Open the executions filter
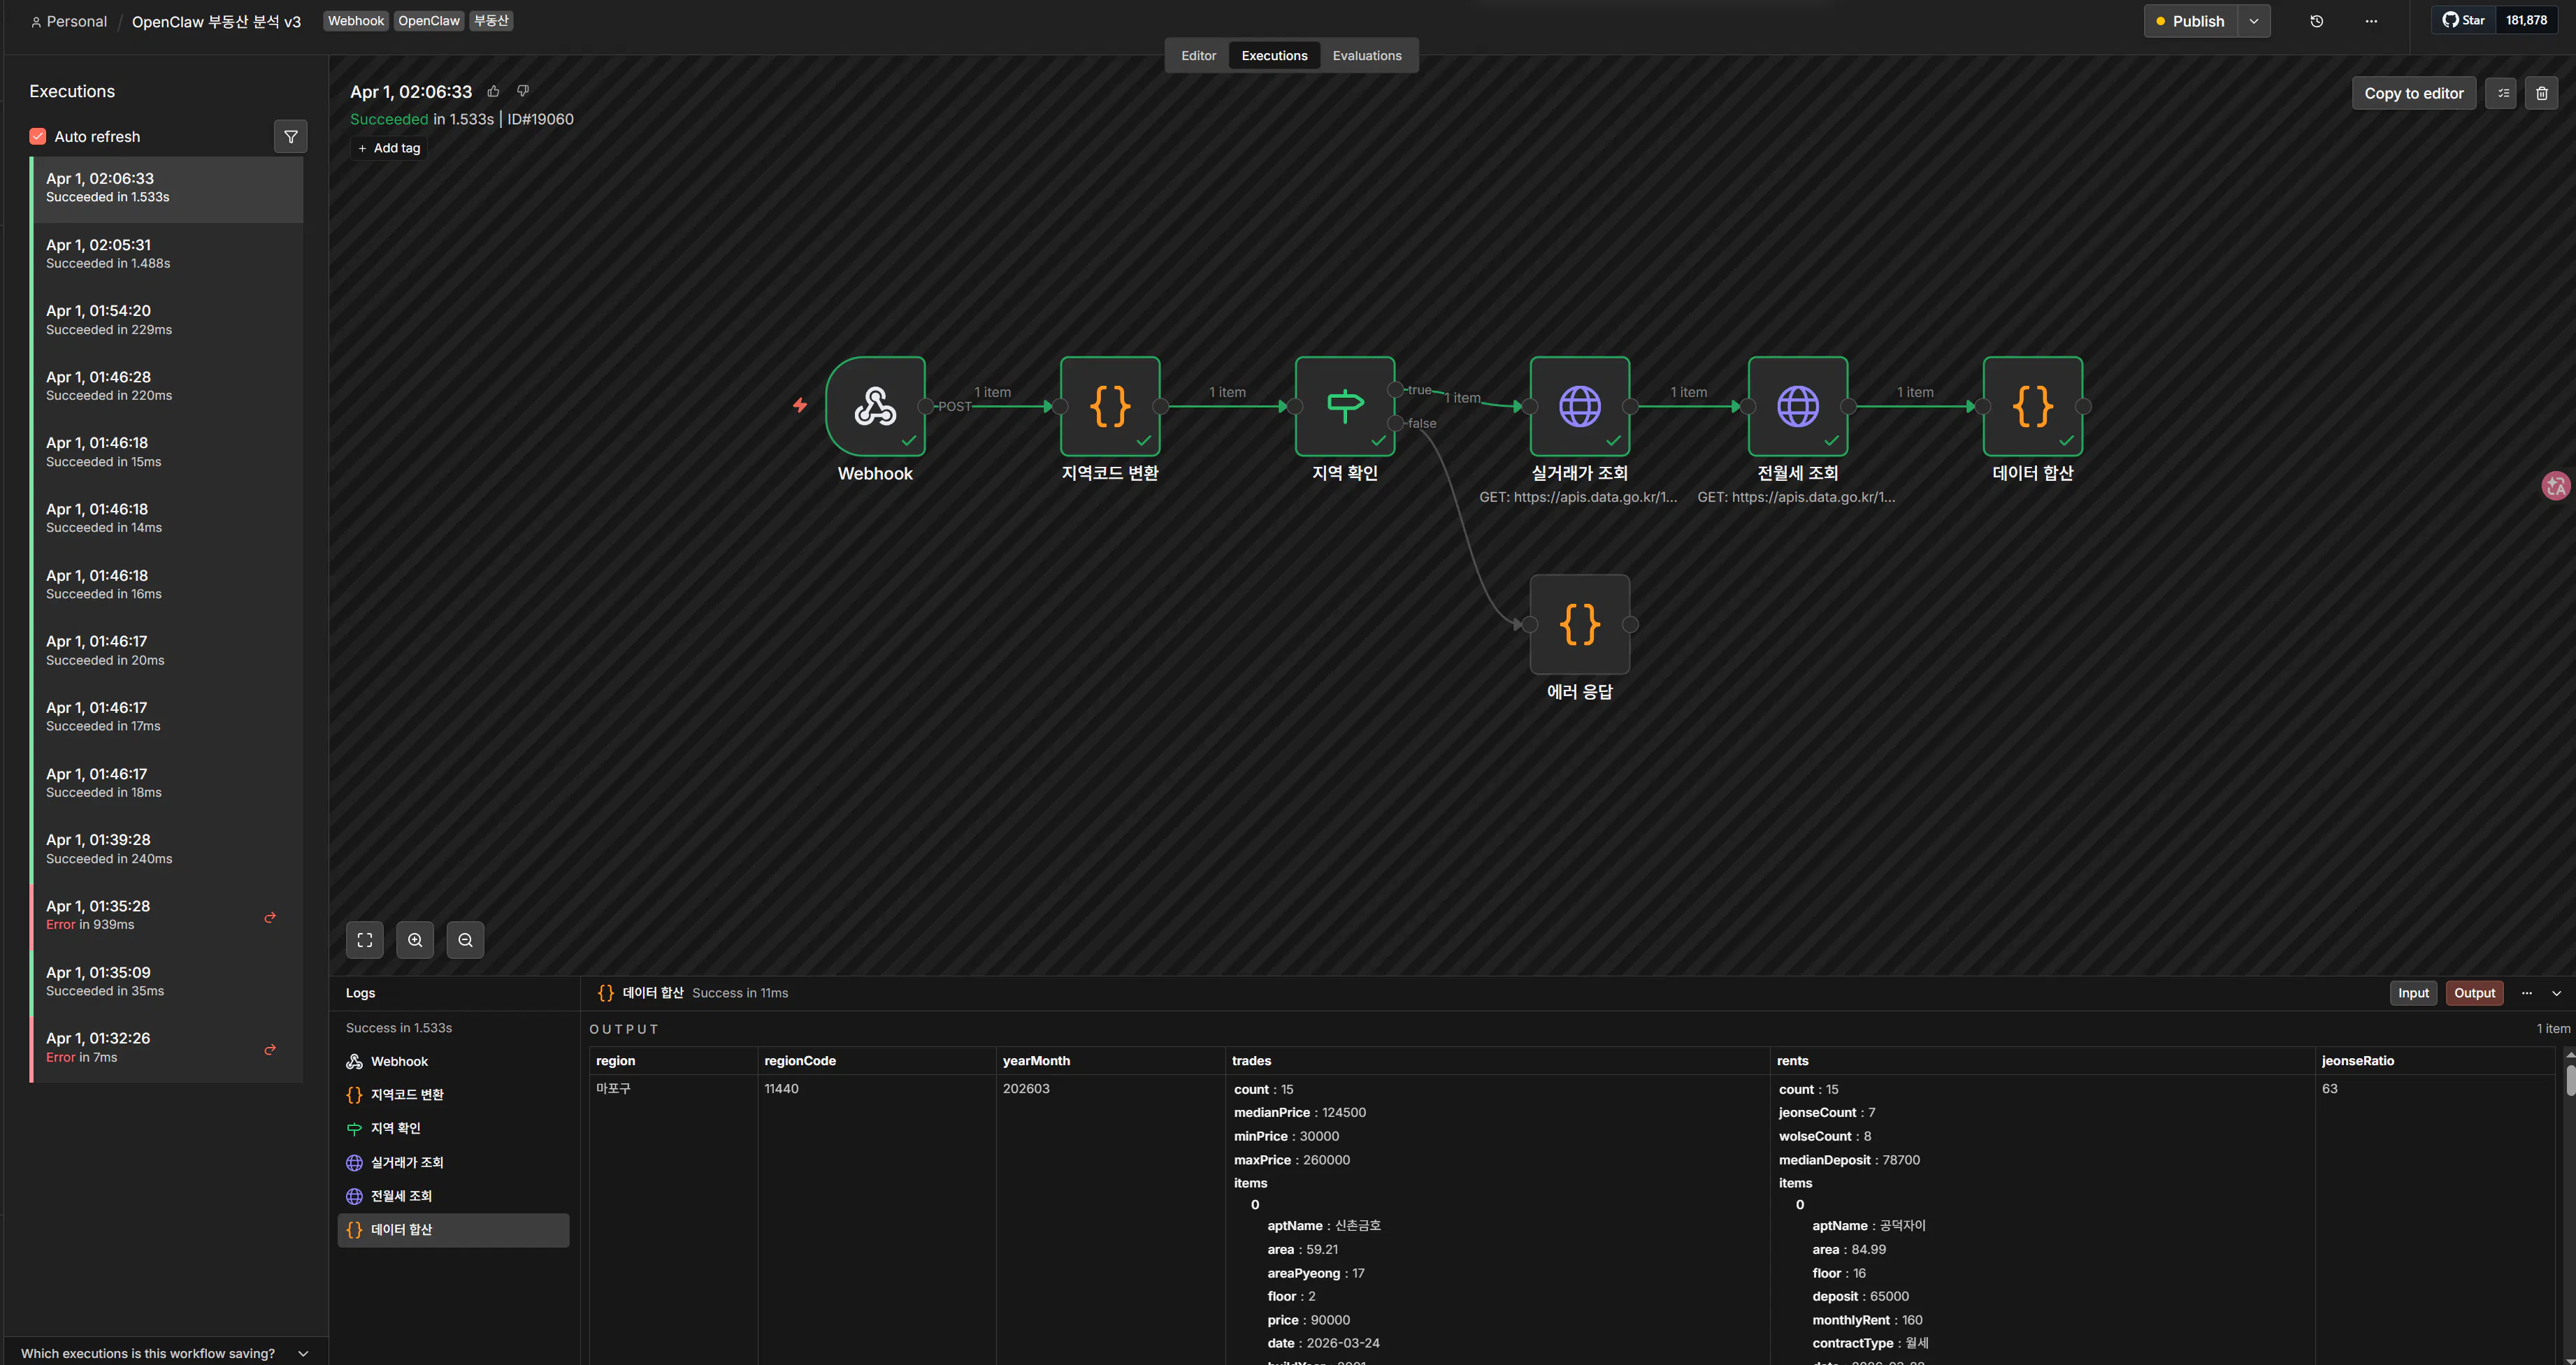The image size is (2576, 1365). coord(290,137)
